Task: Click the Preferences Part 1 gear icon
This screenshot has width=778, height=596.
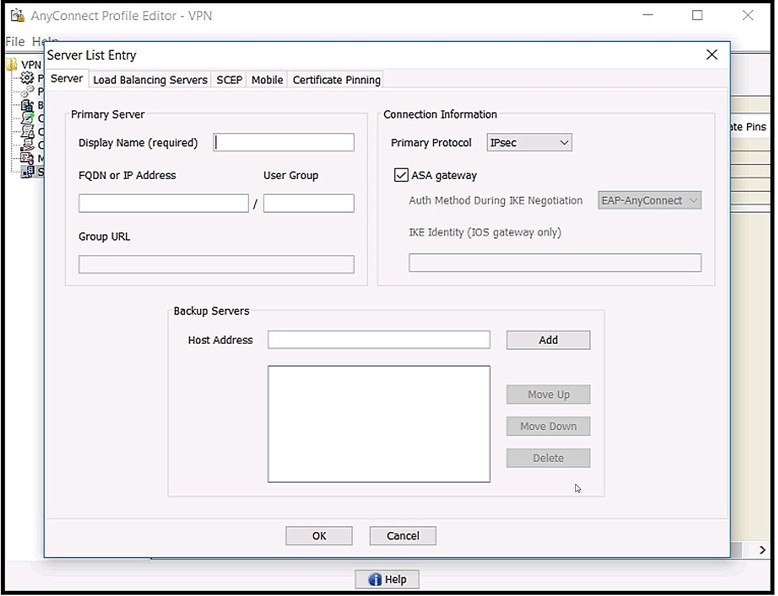Action: click(27, 78)
